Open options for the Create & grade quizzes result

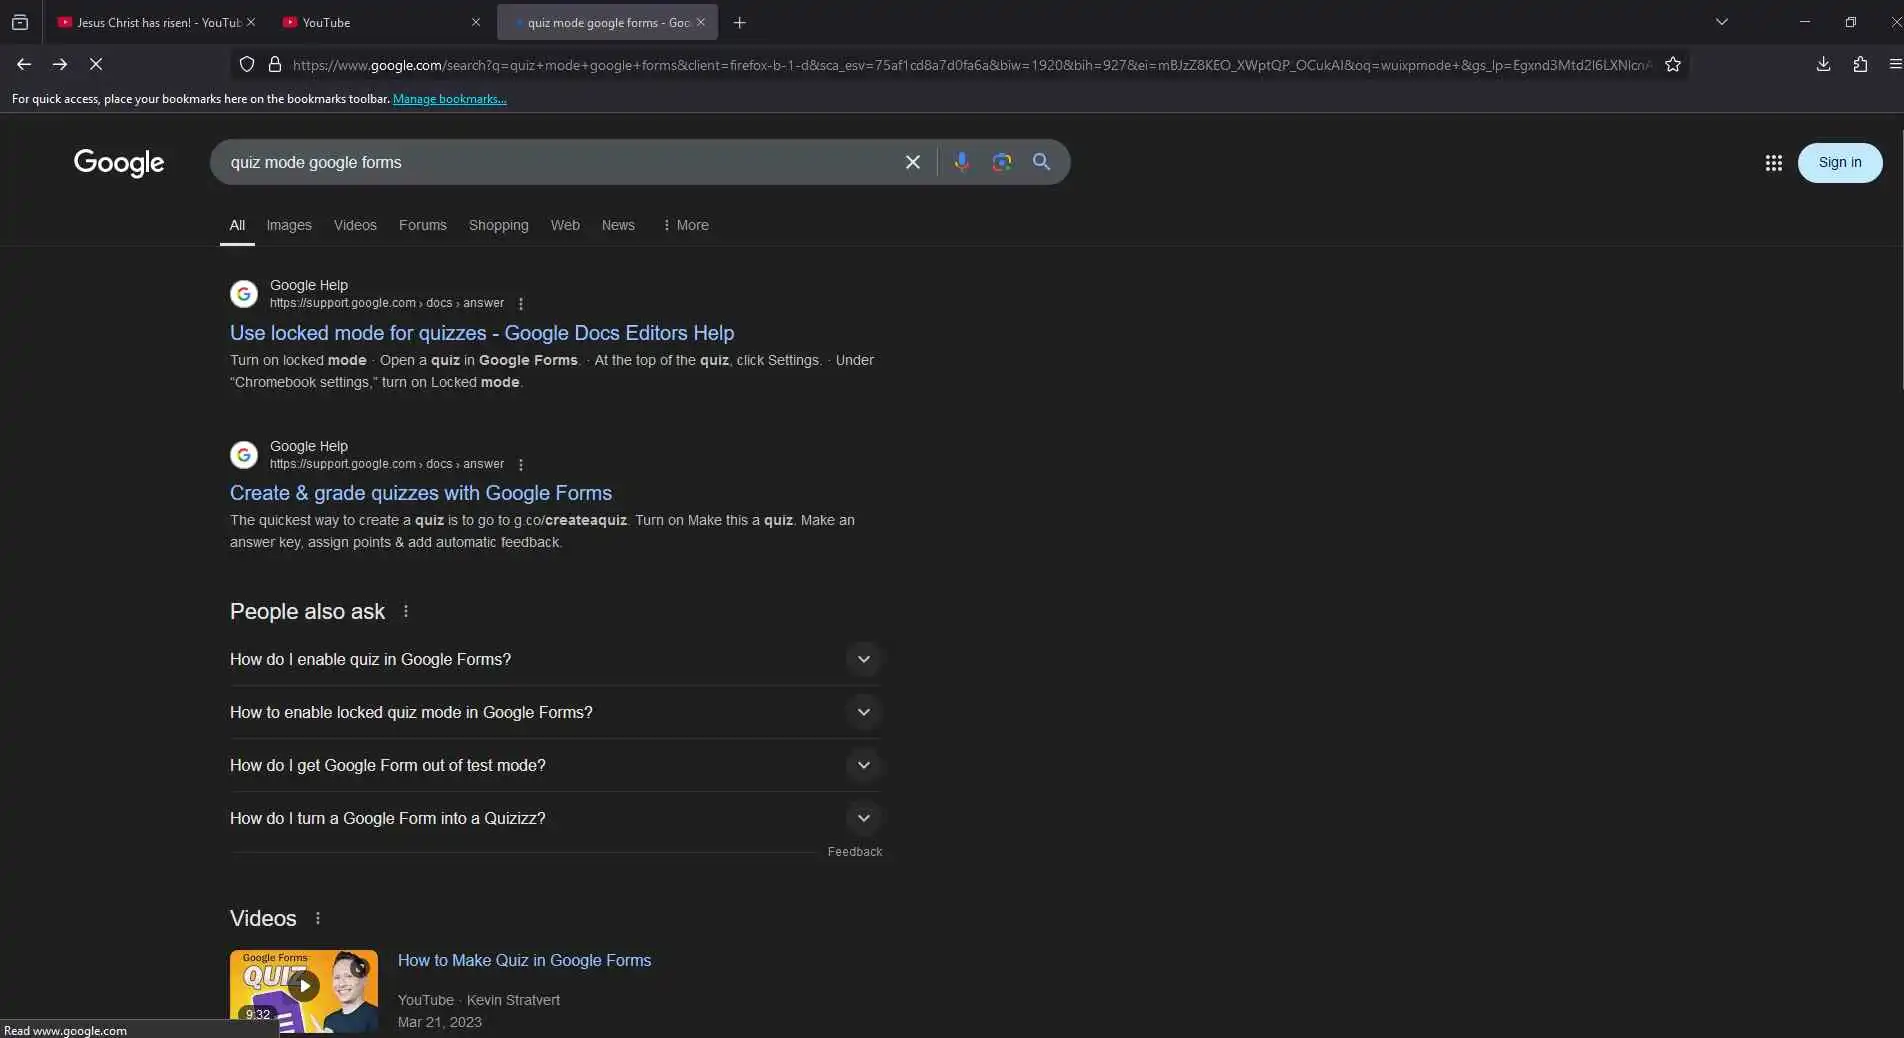click(521, 464)
